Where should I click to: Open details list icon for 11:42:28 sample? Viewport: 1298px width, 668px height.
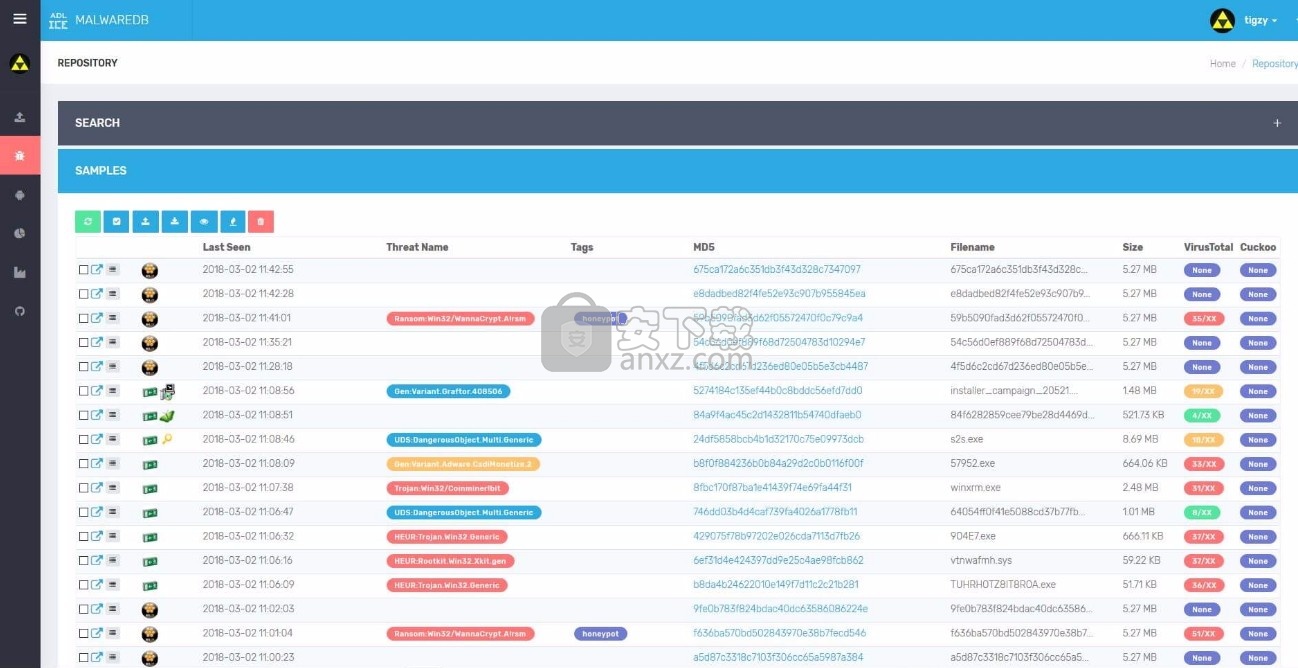[x=113, y=294]
